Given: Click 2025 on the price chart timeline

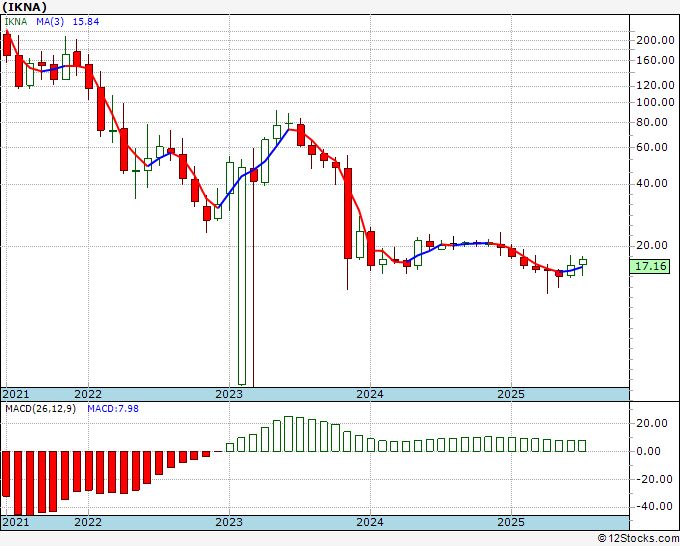Looking at the screenshot, I should [511, 394].
